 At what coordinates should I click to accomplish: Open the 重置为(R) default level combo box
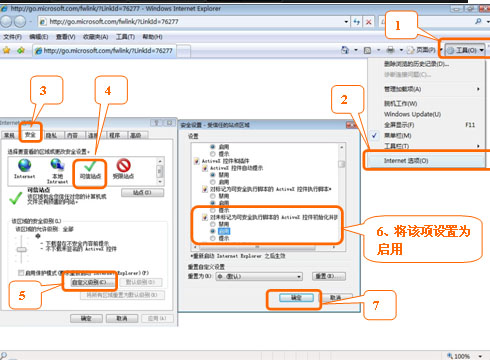[259, 276]
